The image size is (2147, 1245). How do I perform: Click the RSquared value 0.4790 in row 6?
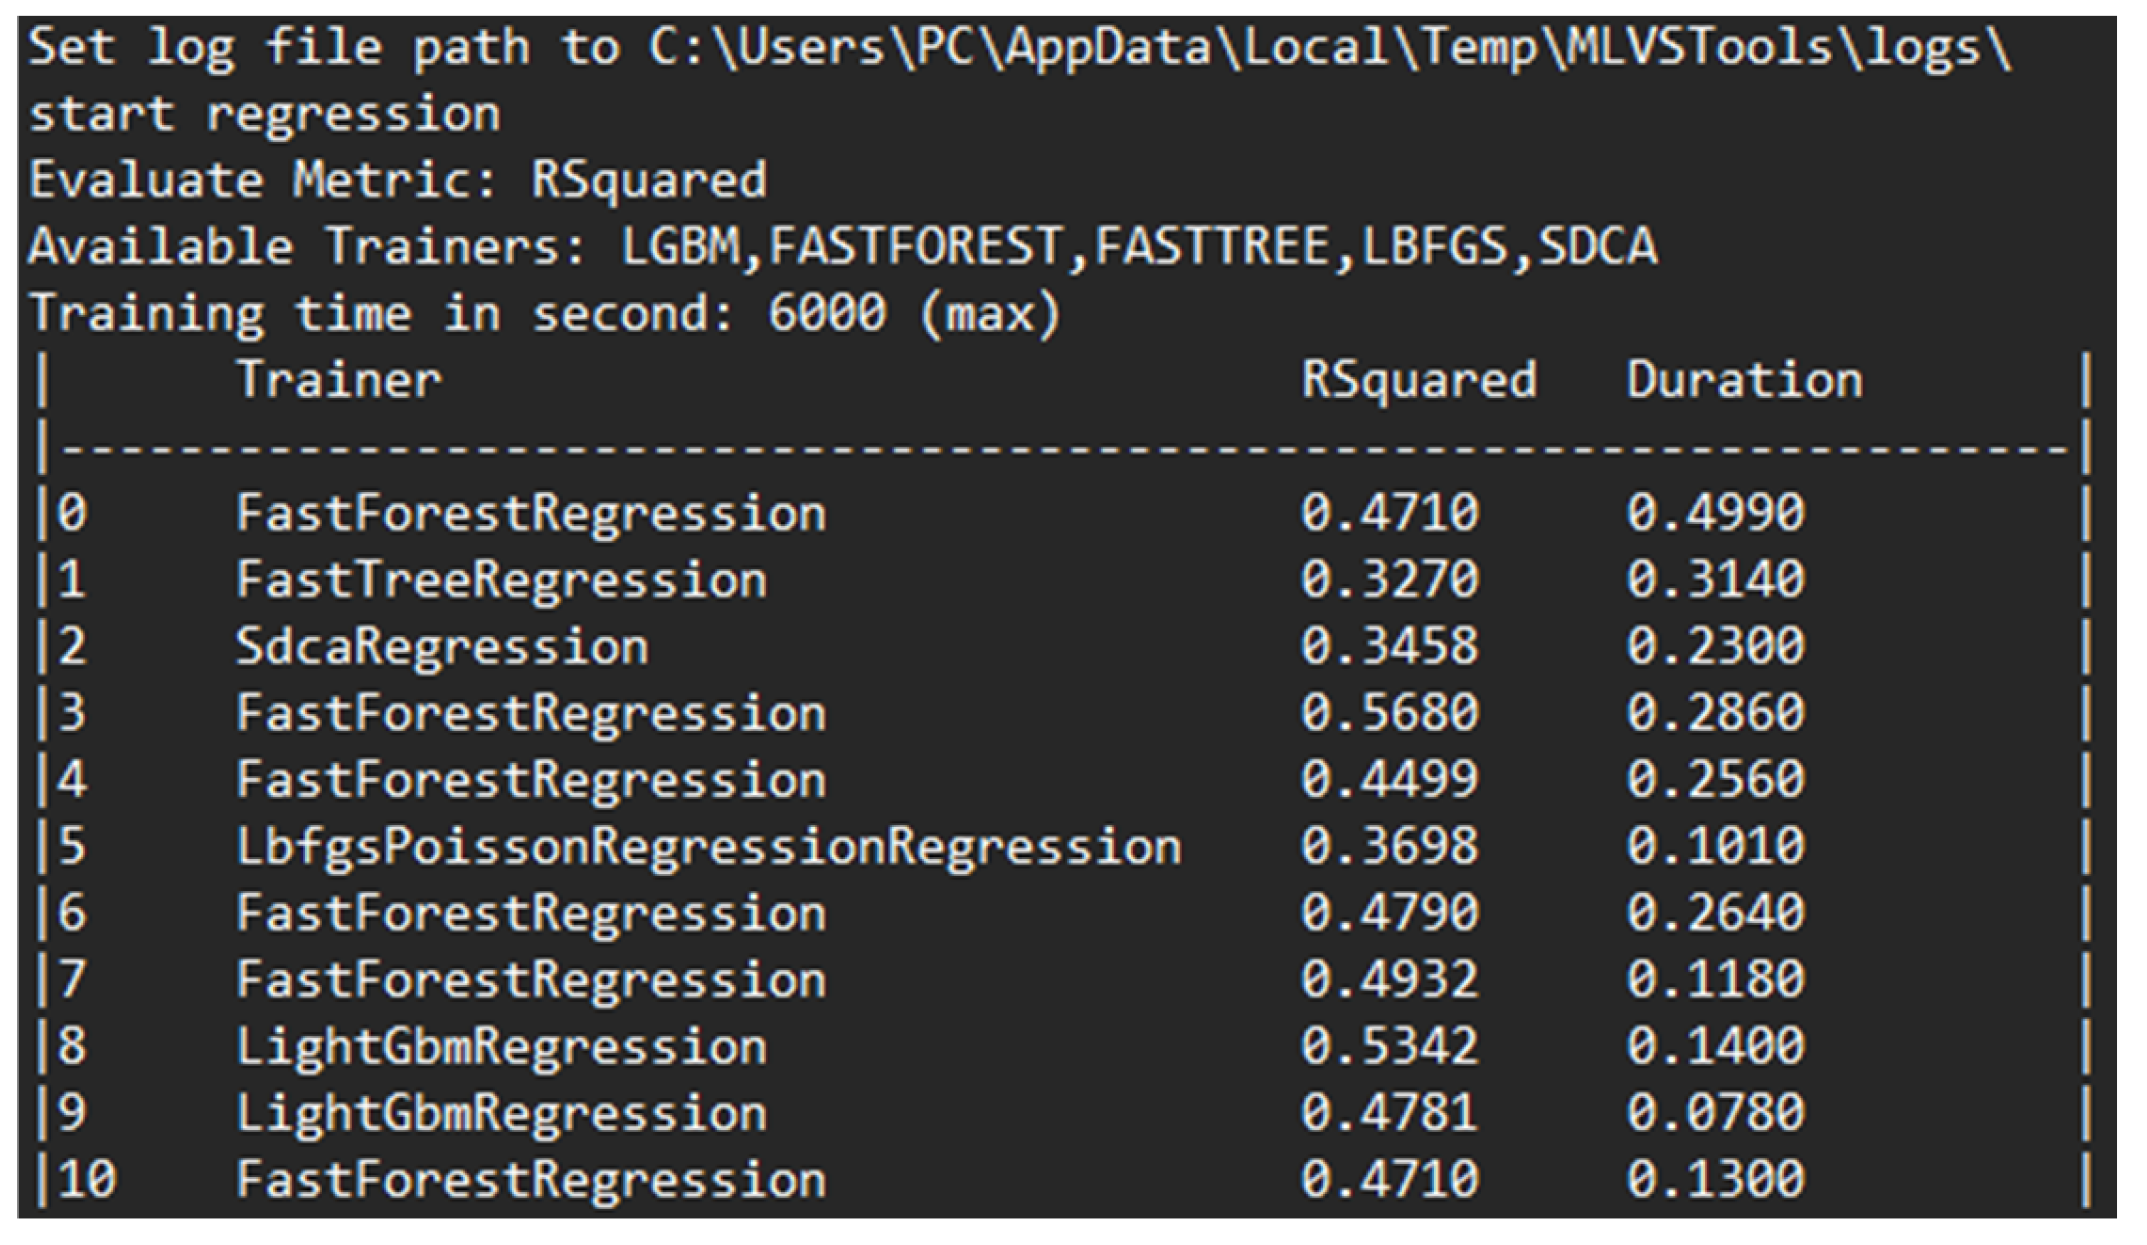1389,914
